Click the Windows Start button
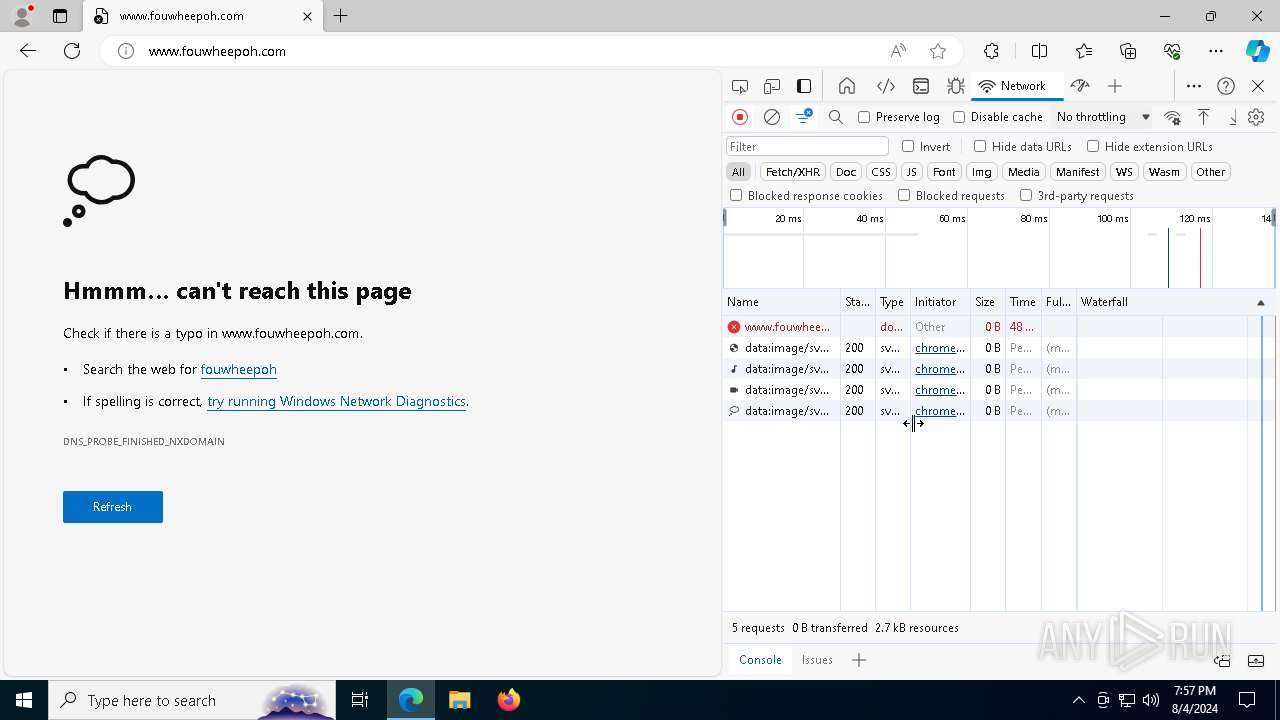 click(x=24, y=700)
